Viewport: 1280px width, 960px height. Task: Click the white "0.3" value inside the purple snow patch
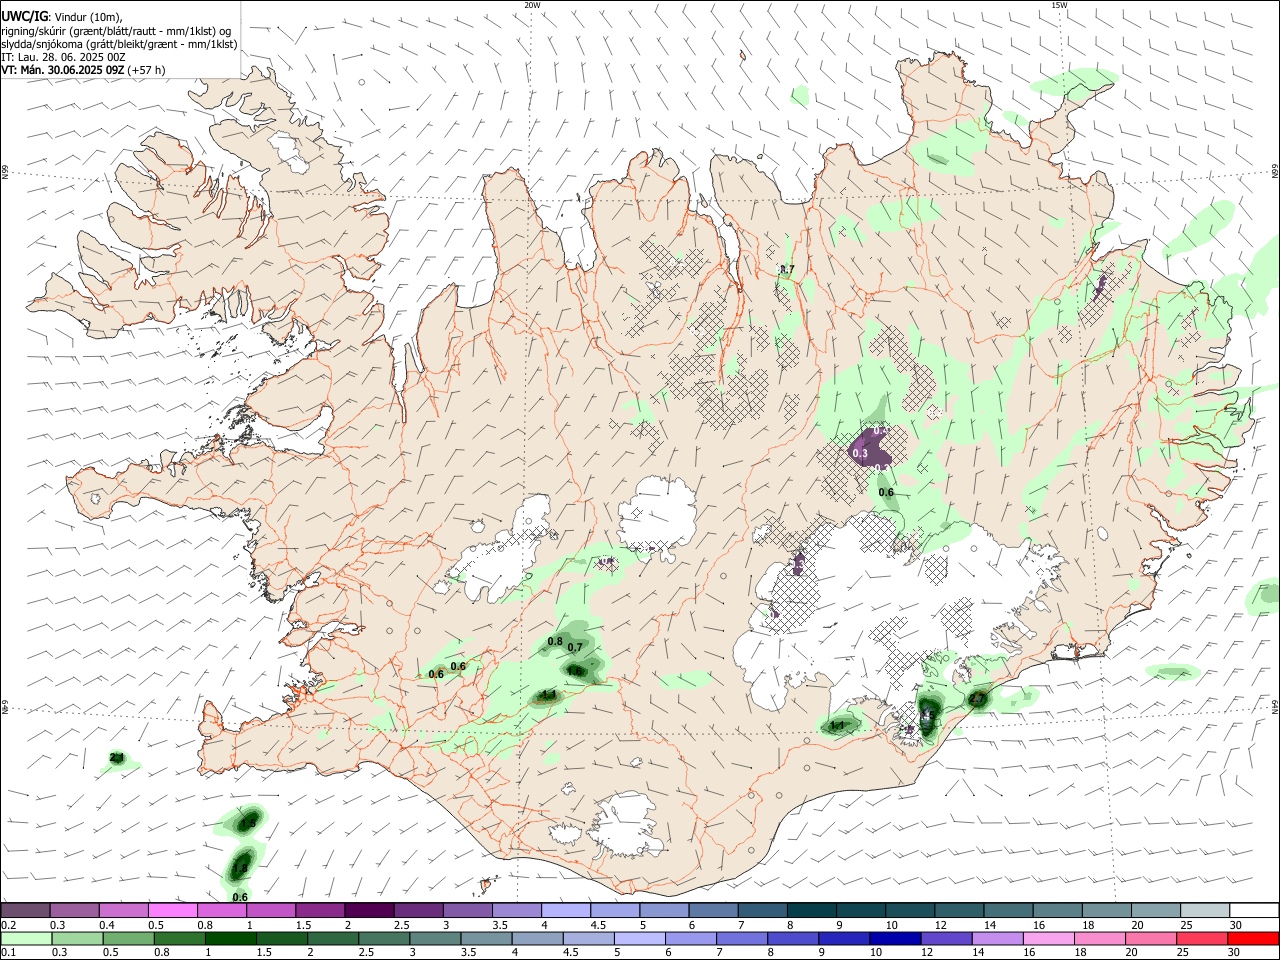click(860, 454)
